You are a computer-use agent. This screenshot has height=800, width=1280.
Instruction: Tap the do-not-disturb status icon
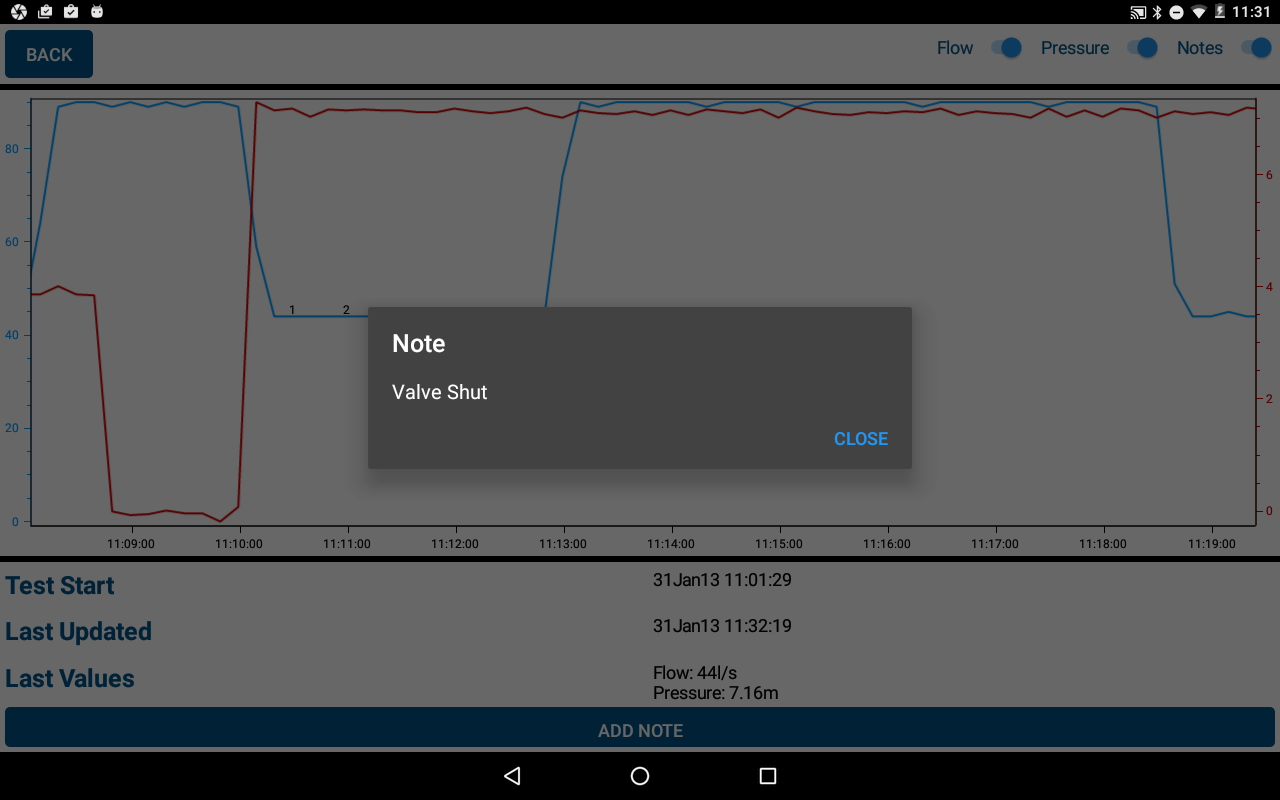point(1177,12)
